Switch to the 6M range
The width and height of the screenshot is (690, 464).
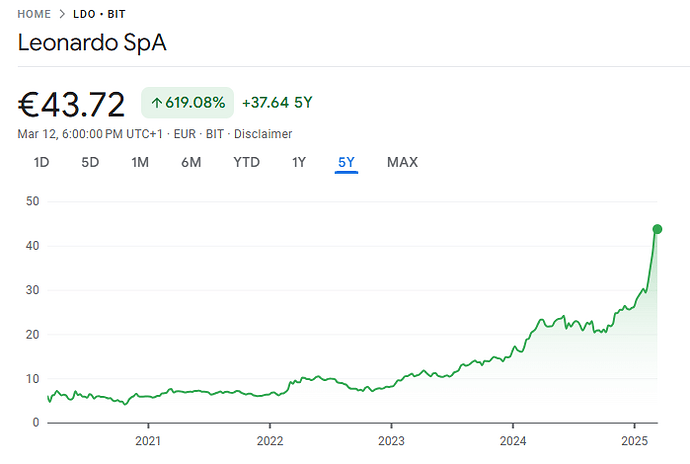191,162
